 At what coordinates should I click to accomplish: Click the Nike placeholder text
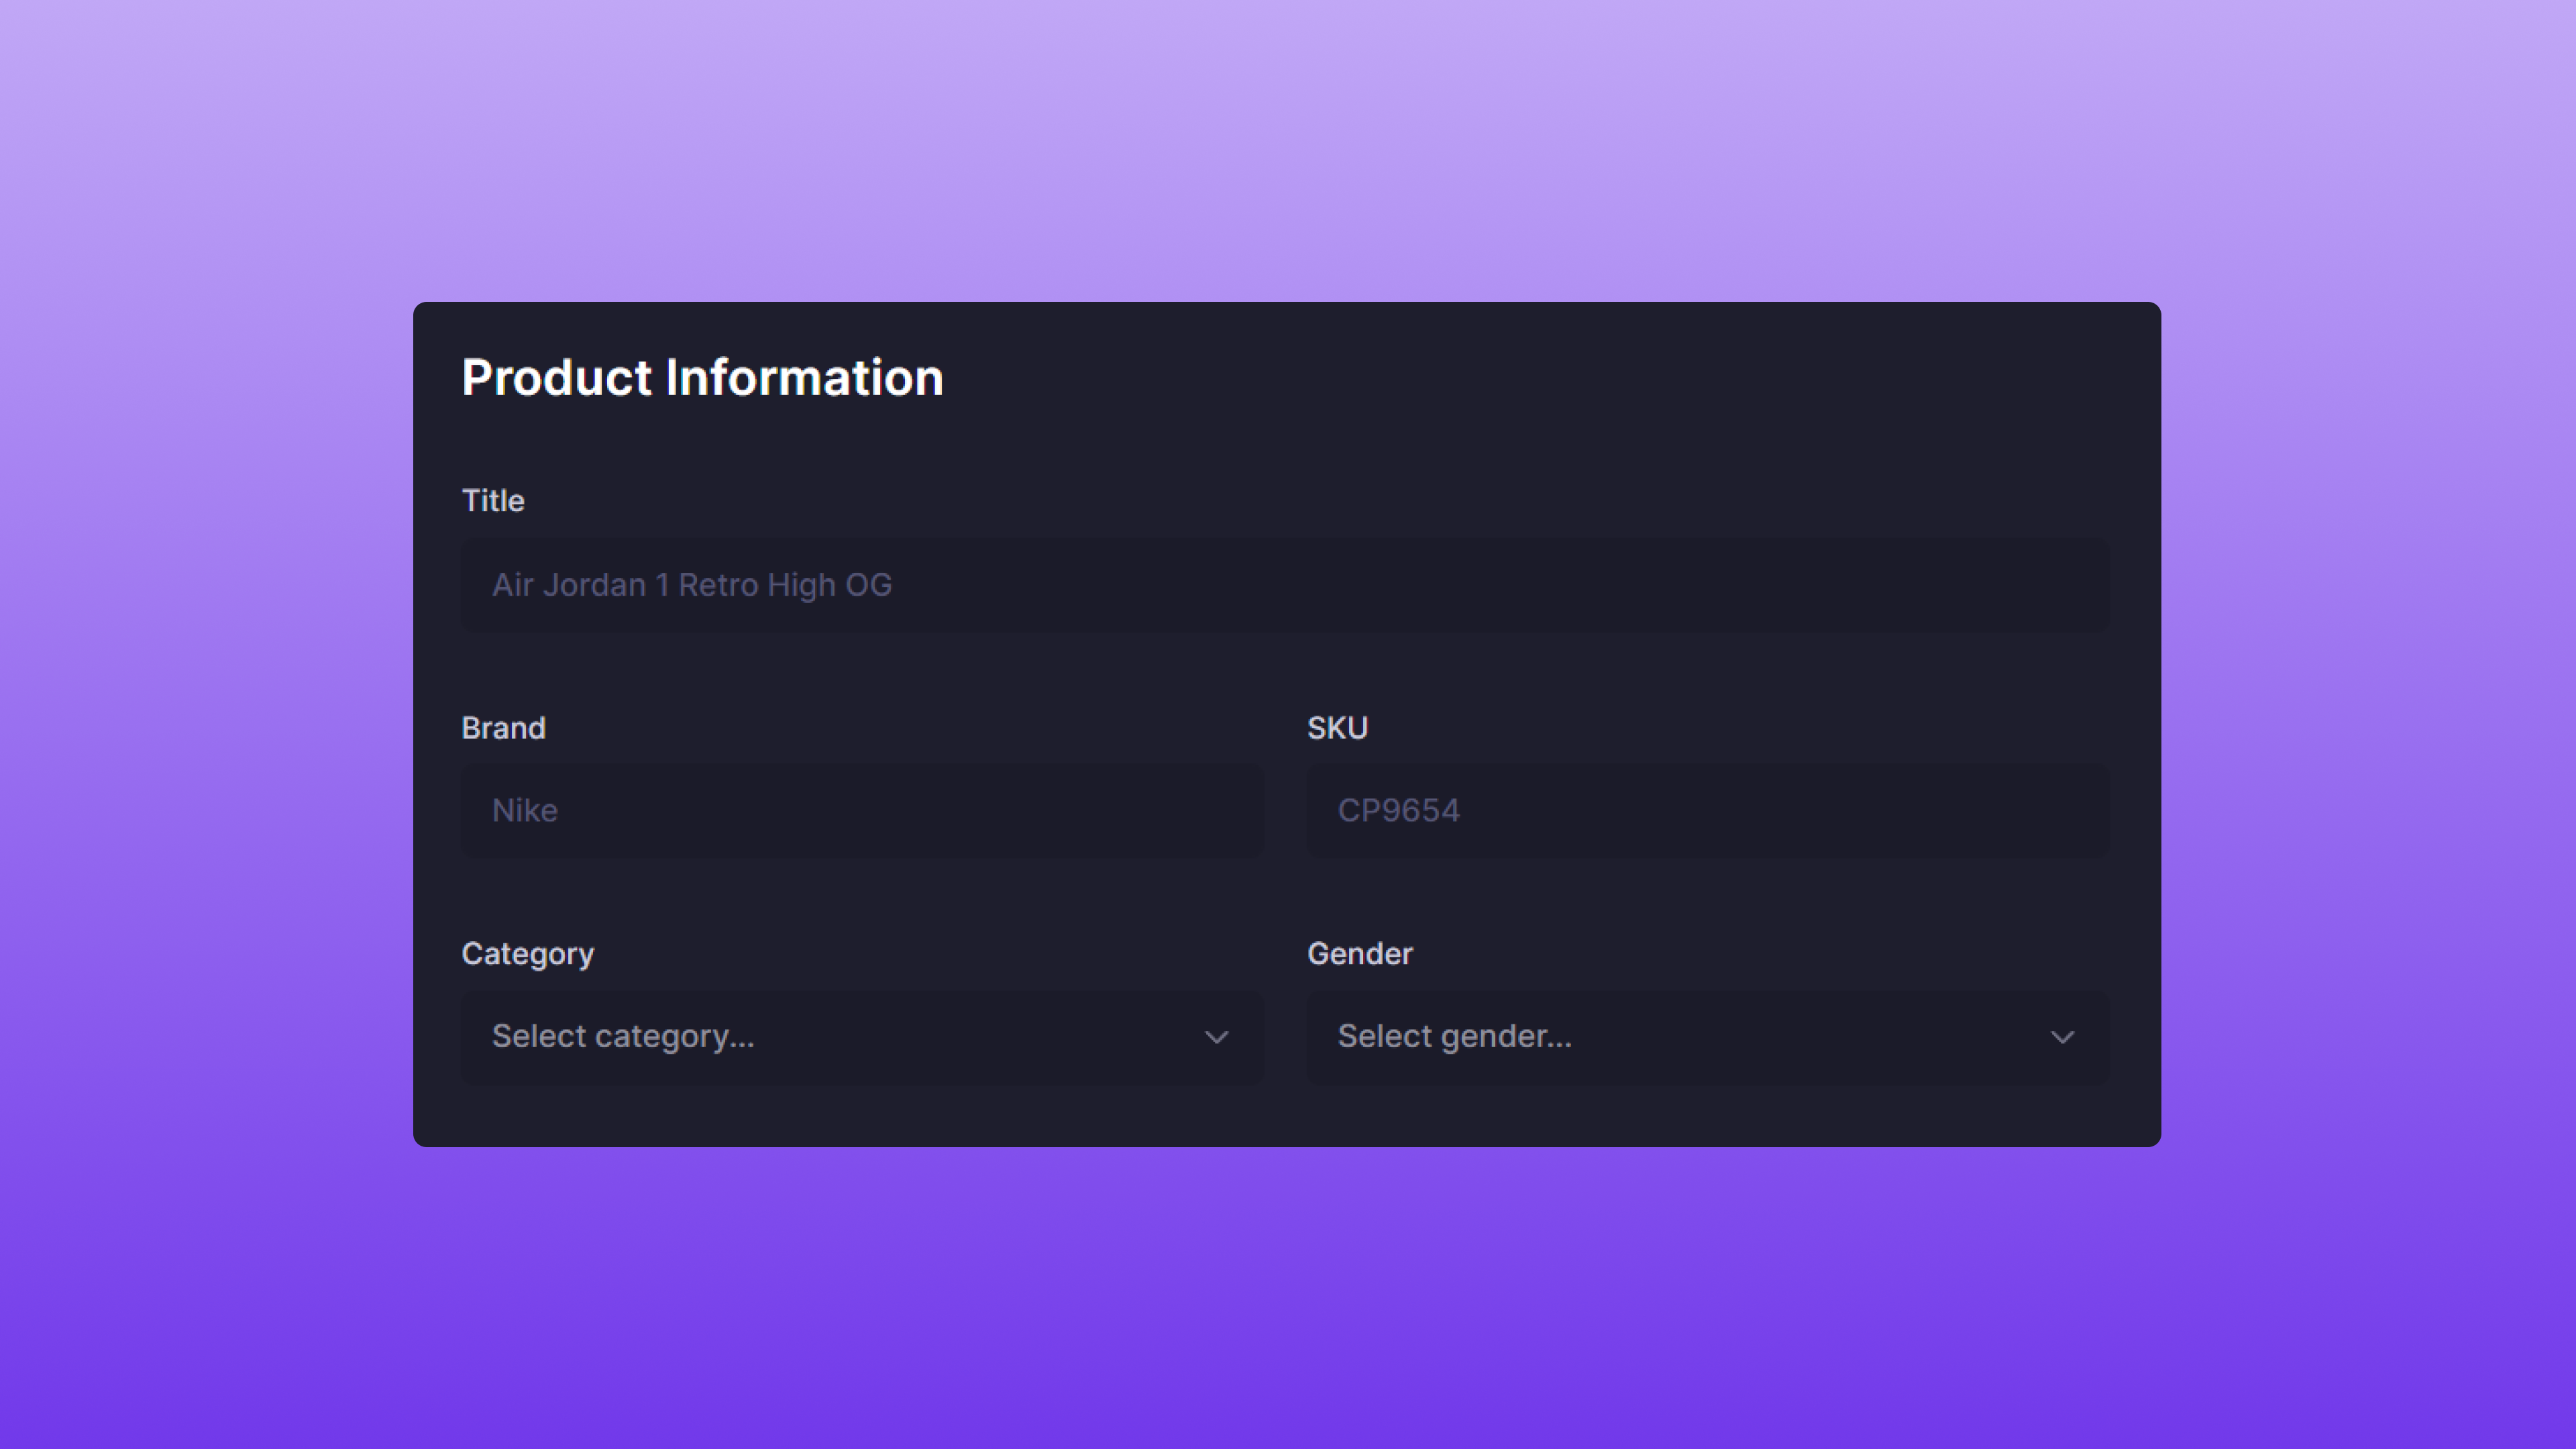click(524, 811)
